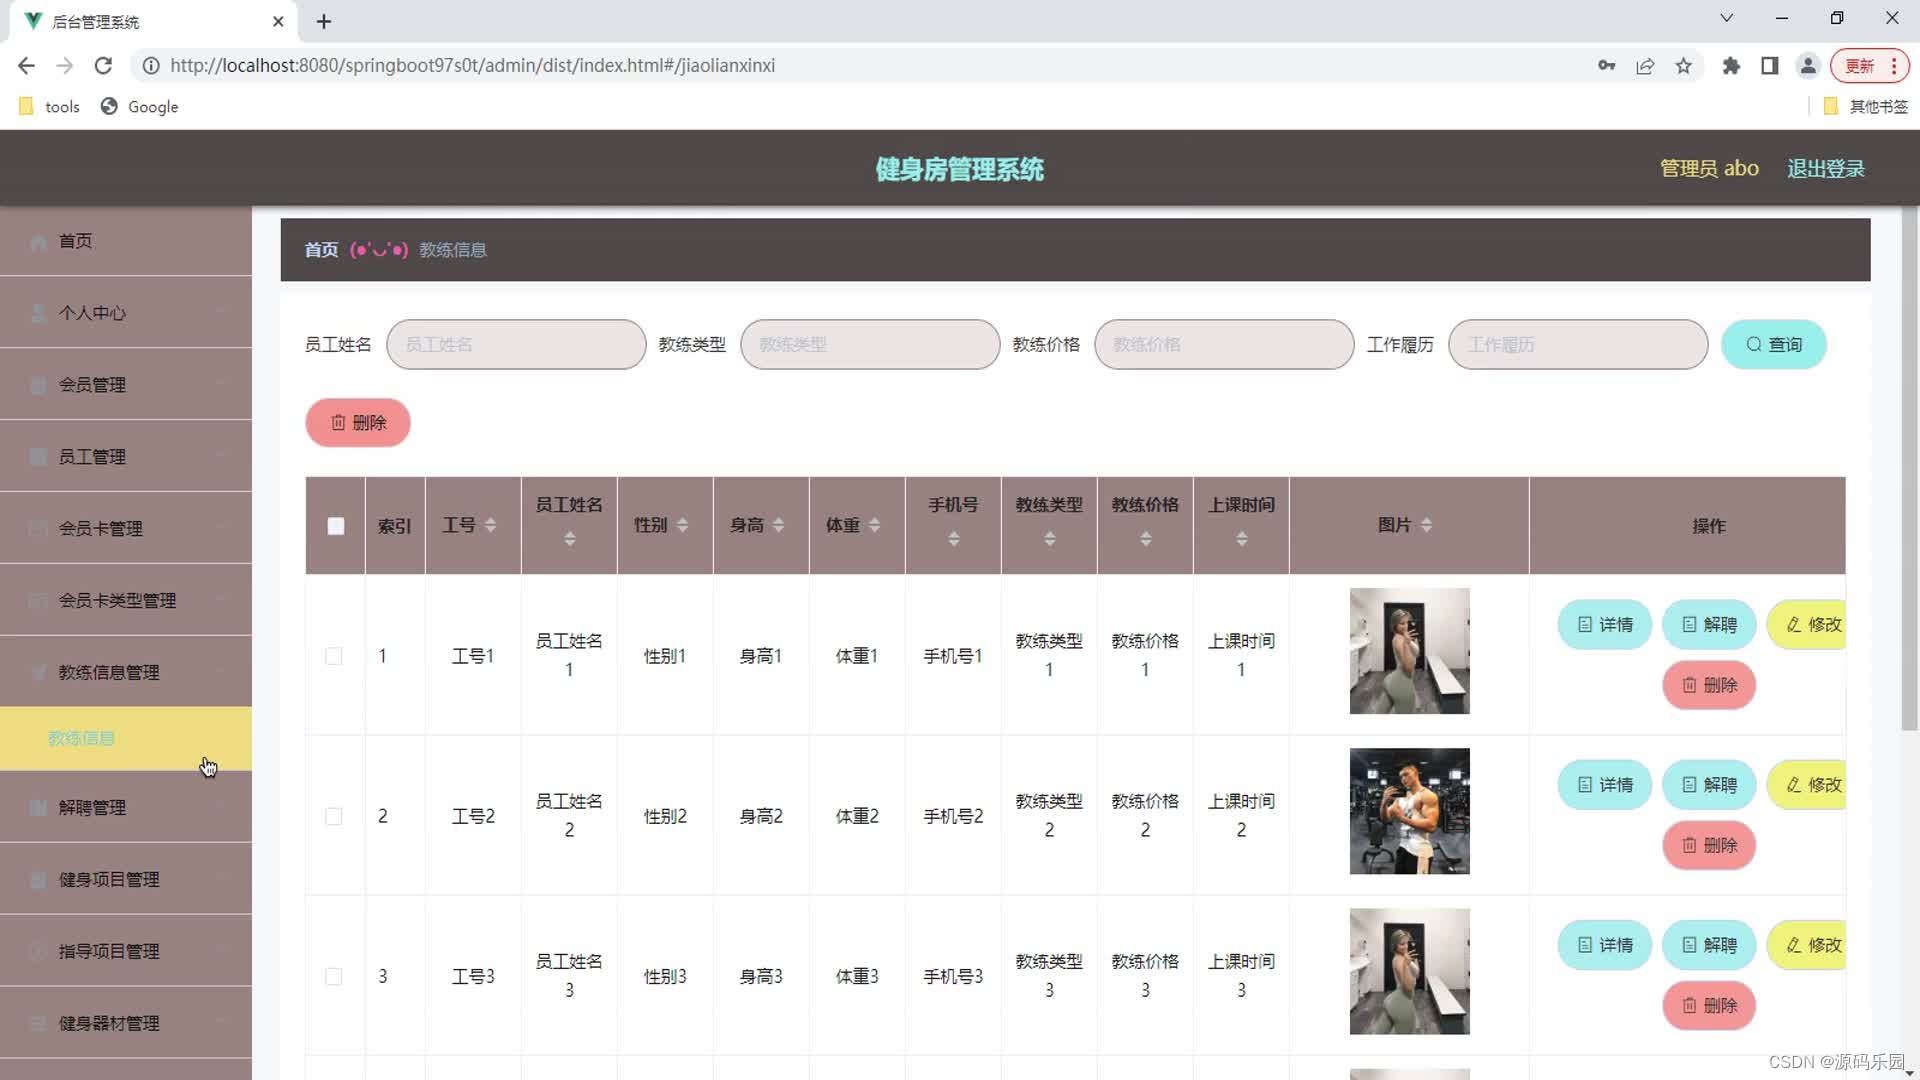Click the 健身器材管理 sidebar icon

(37, 1023)
